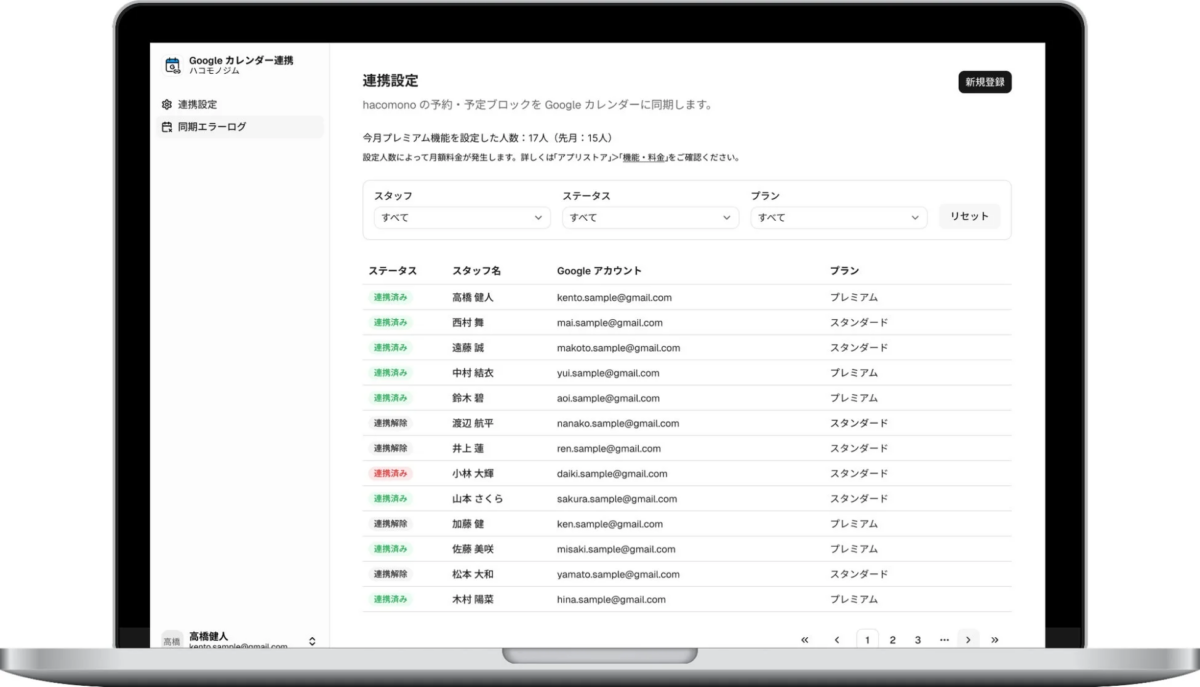Viewport: 1200px width, 687px height.
Task: Click sakura.sample@gmail.com account cell
Action: coord(617,498)
